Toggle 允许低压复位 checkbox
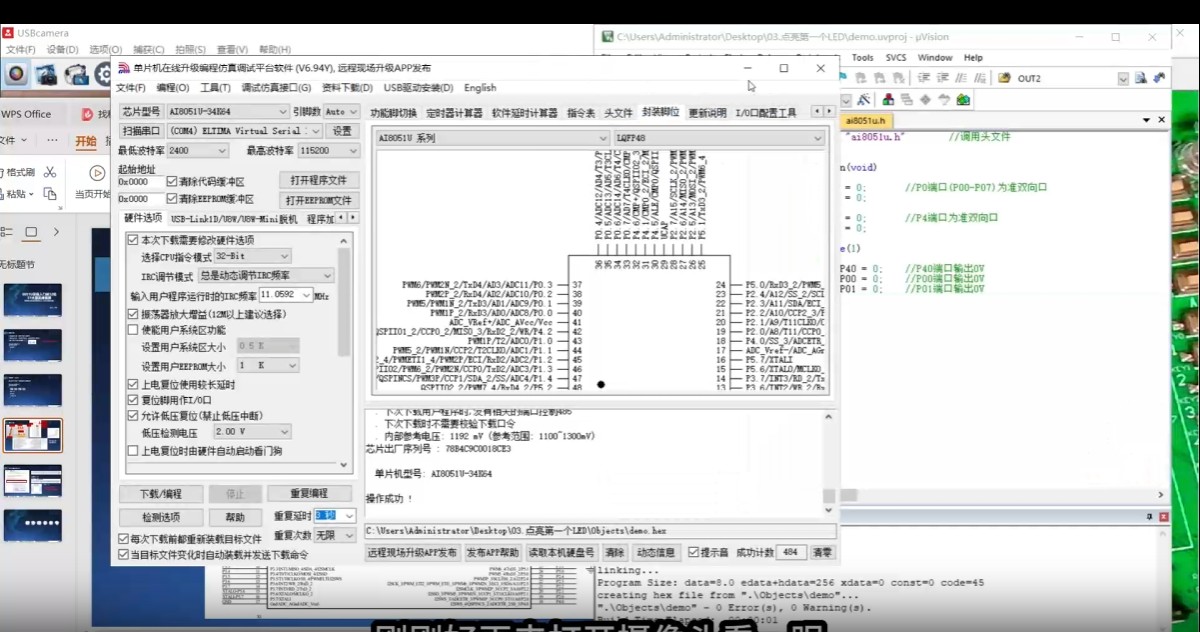 coord(133,415)
